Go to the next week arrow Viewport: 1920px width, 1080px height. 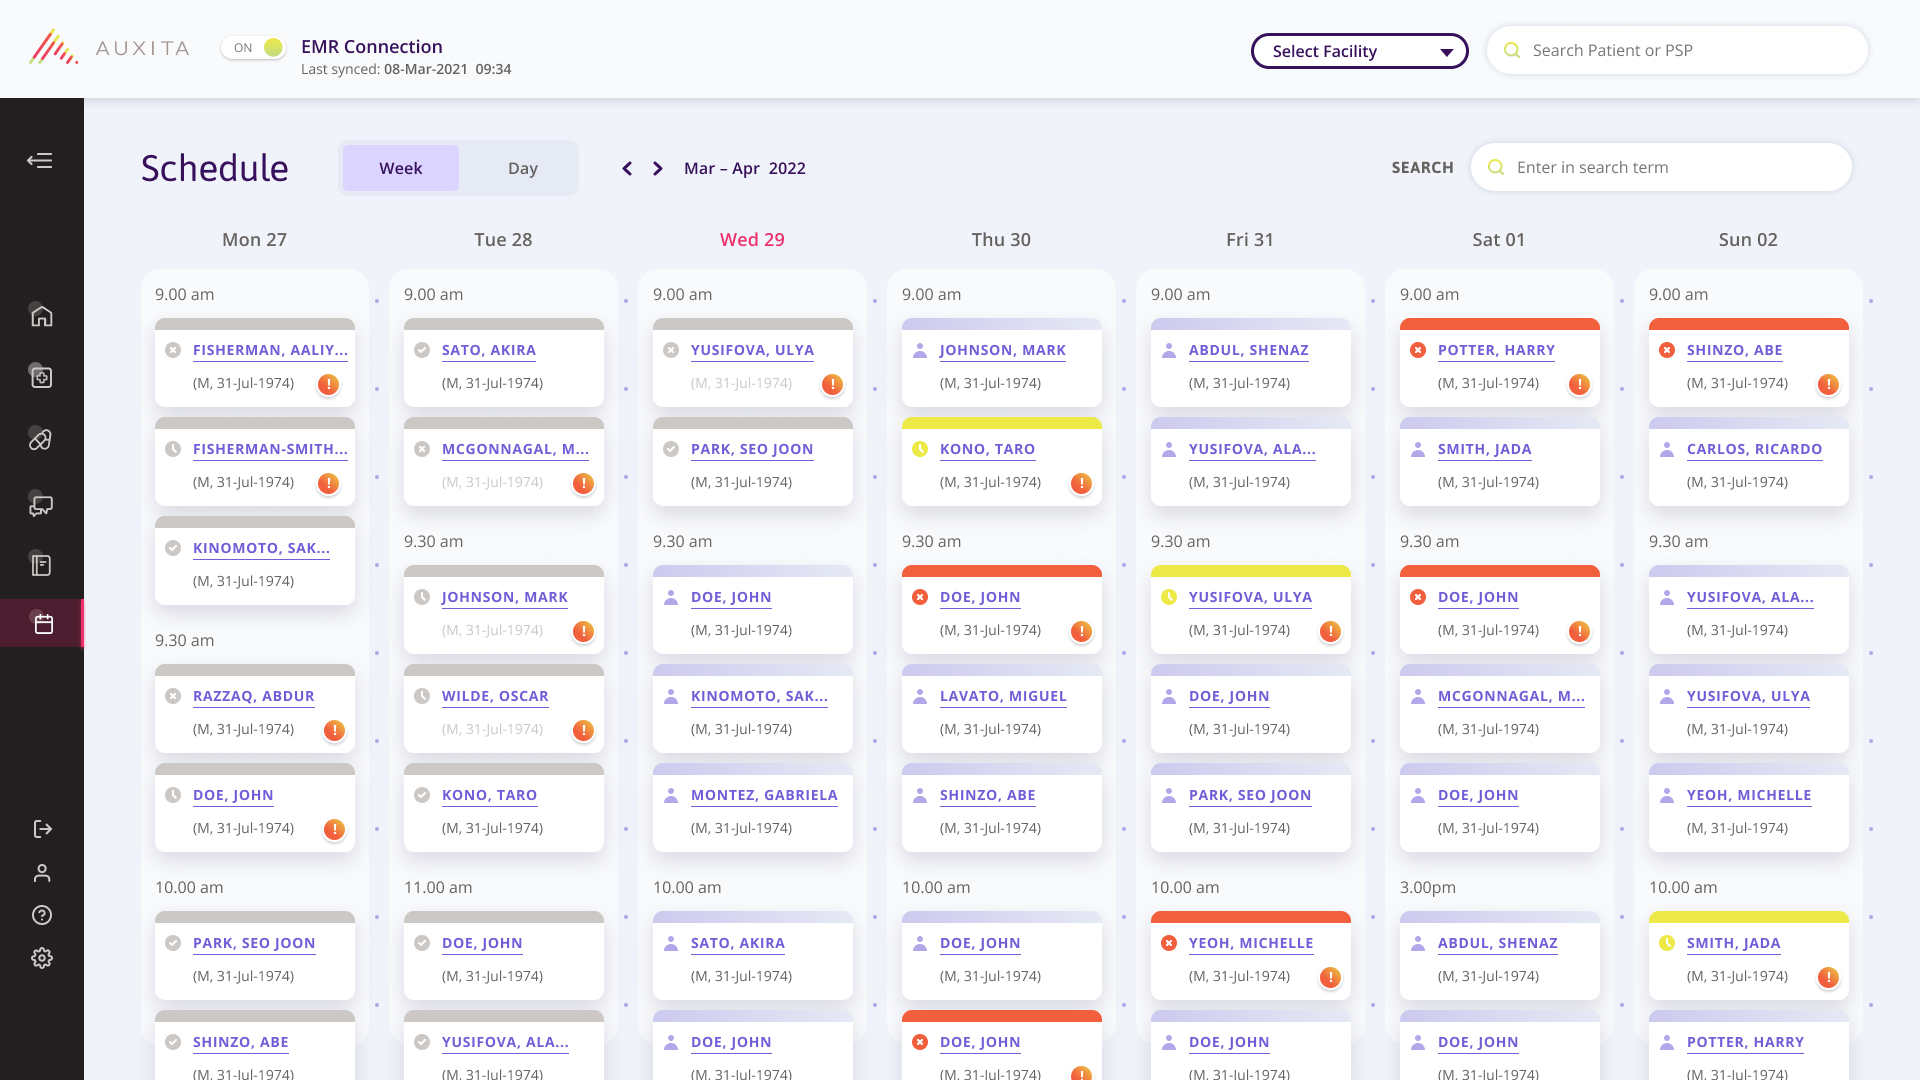click(658, 169)
